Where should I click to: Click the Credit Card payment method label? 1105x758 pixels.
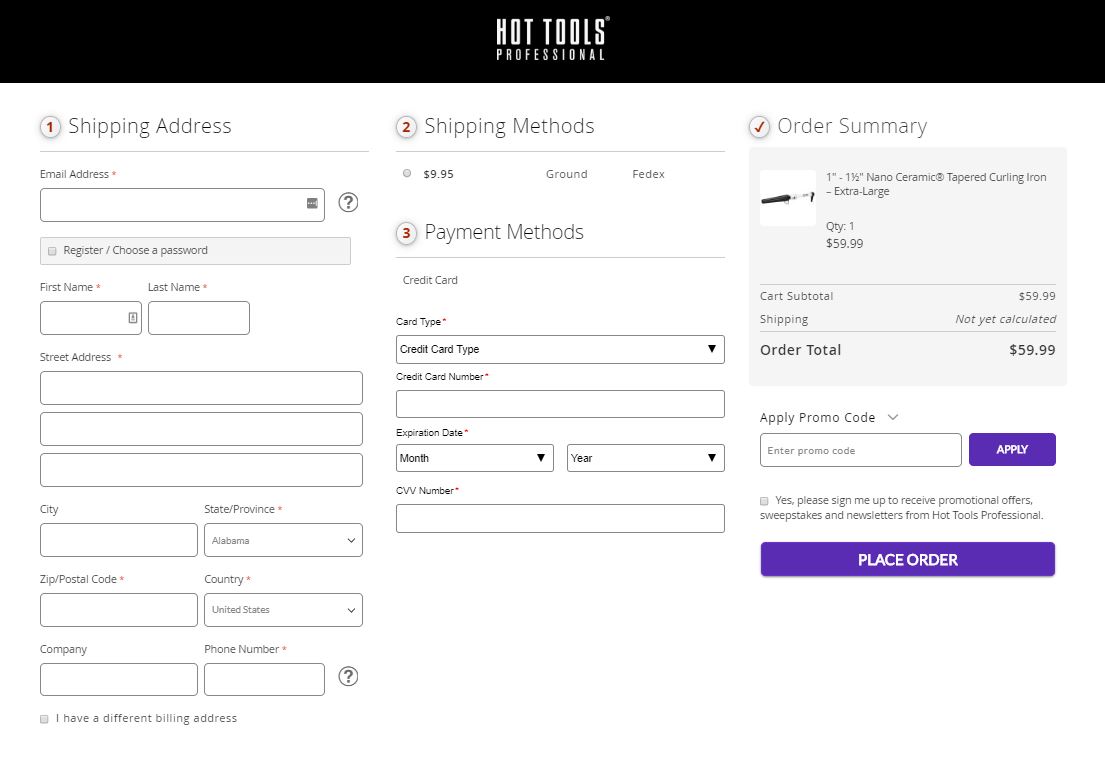(x=430, y=280)
